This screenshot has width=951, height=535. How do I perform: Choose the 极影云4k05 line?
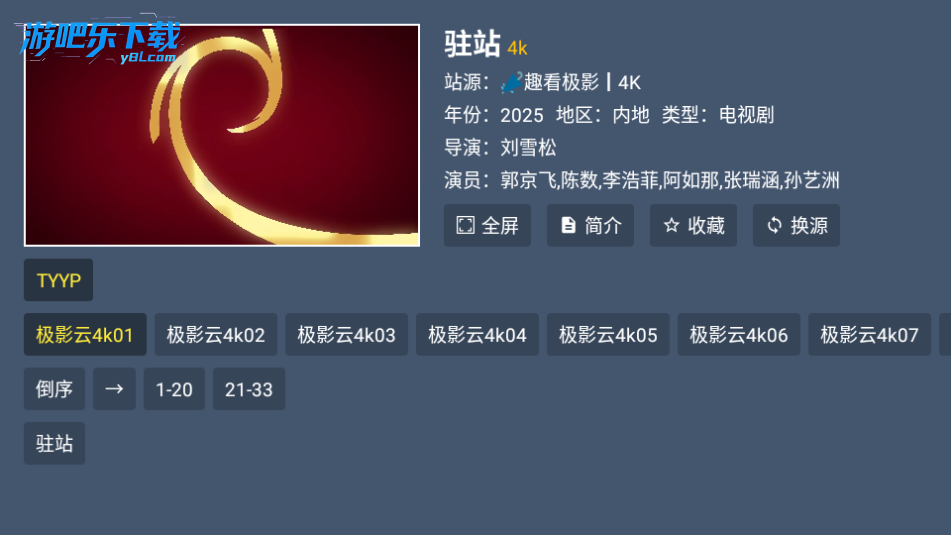[608, 334]
